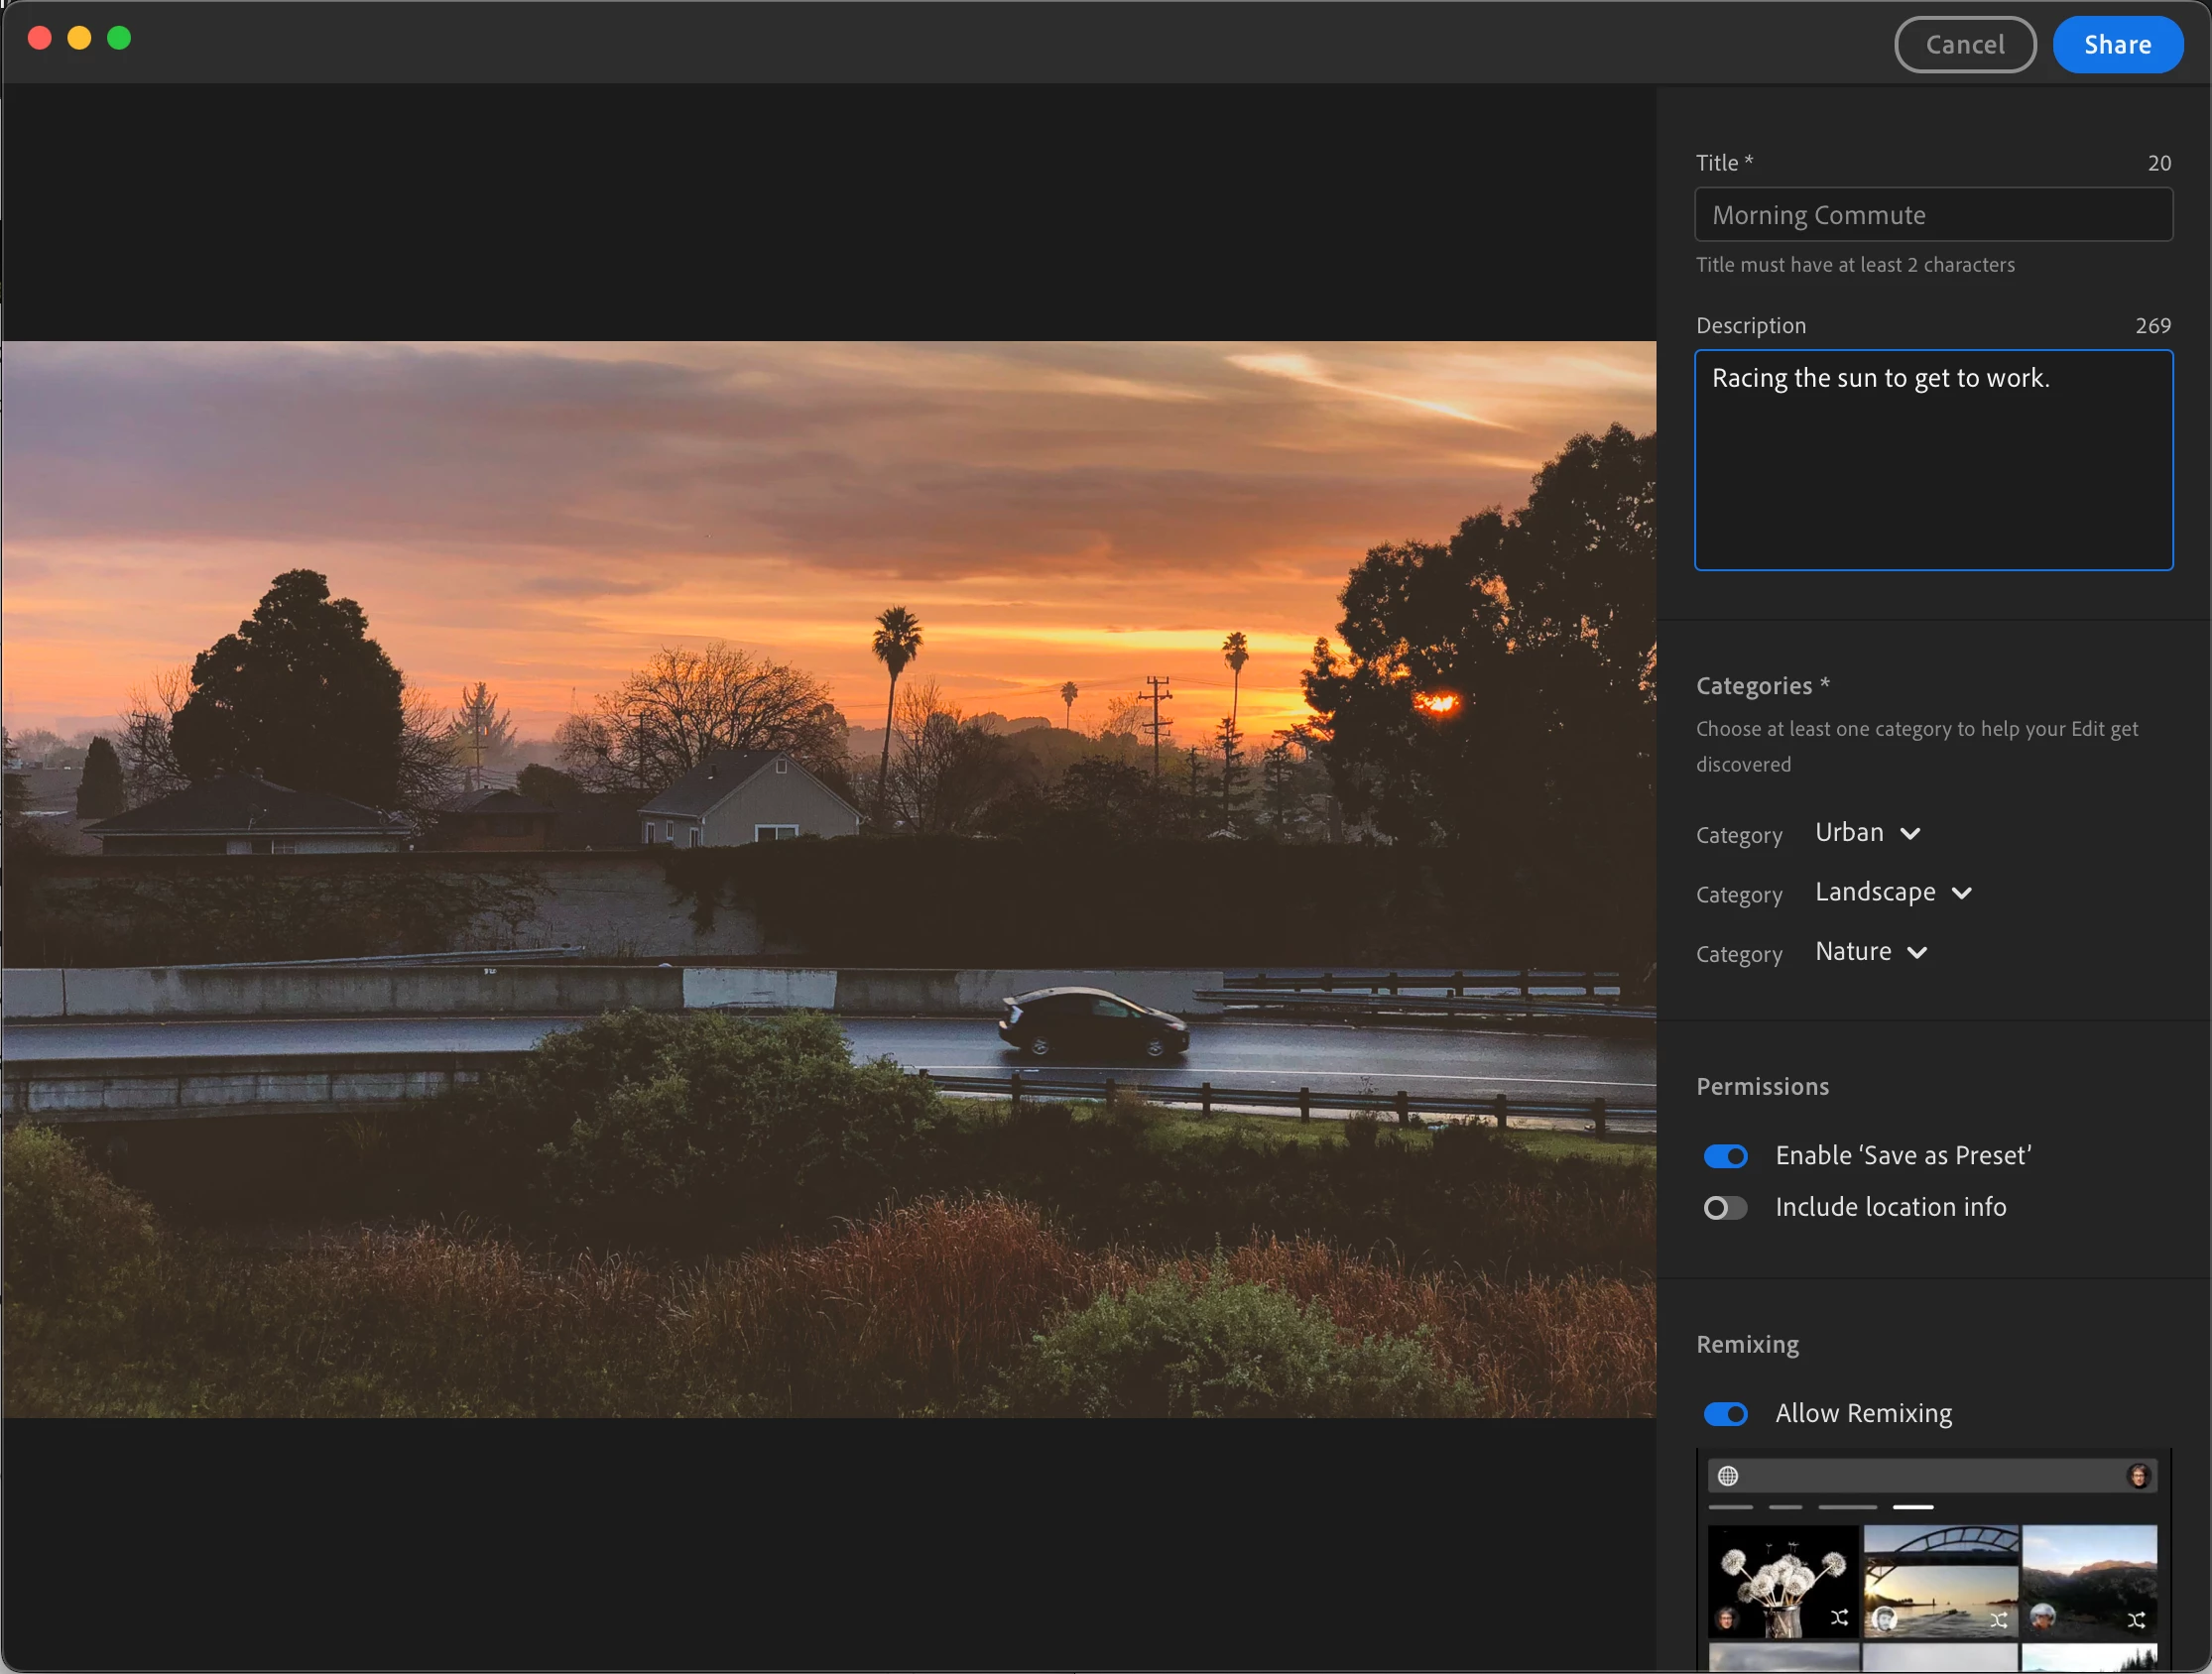Click author avatar on the bridge photo
Image resolution: width=2212 pixels, height=1674 pixels.
(1884, 1617)
